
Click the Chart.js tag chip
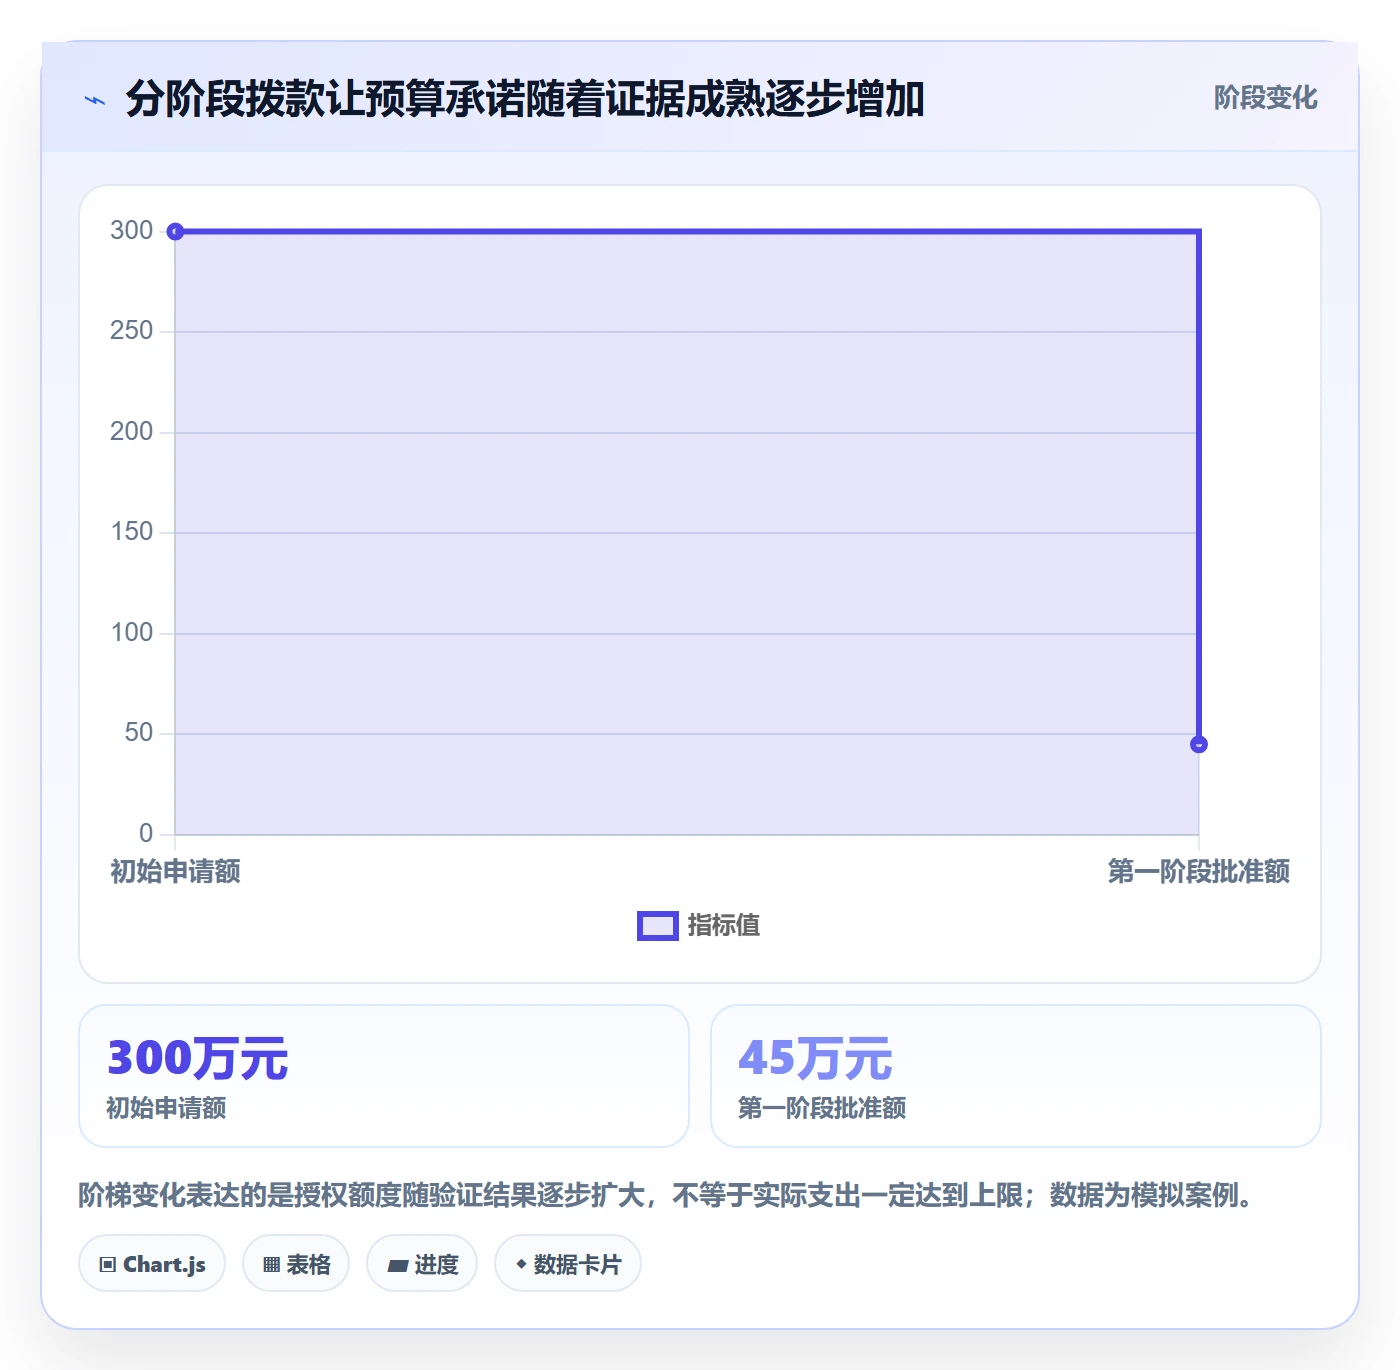pos(152,1264)
